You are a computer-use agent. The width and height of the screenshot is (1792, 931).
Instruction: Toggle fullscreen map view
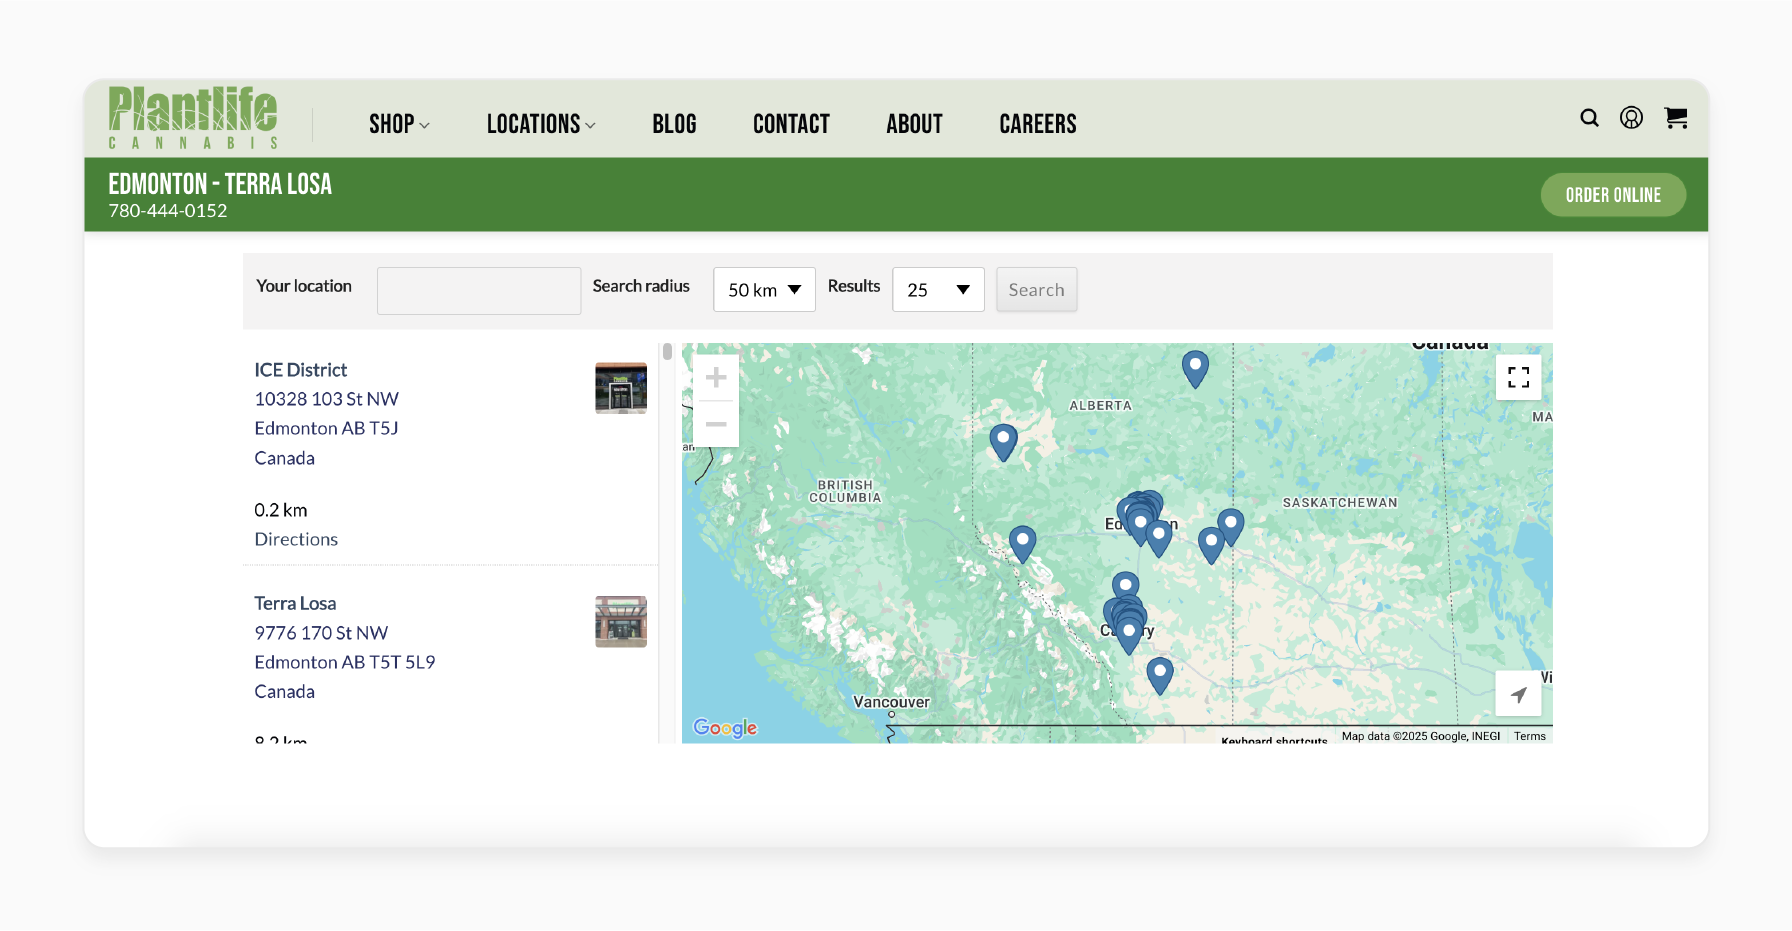[x=1518, y=377]
